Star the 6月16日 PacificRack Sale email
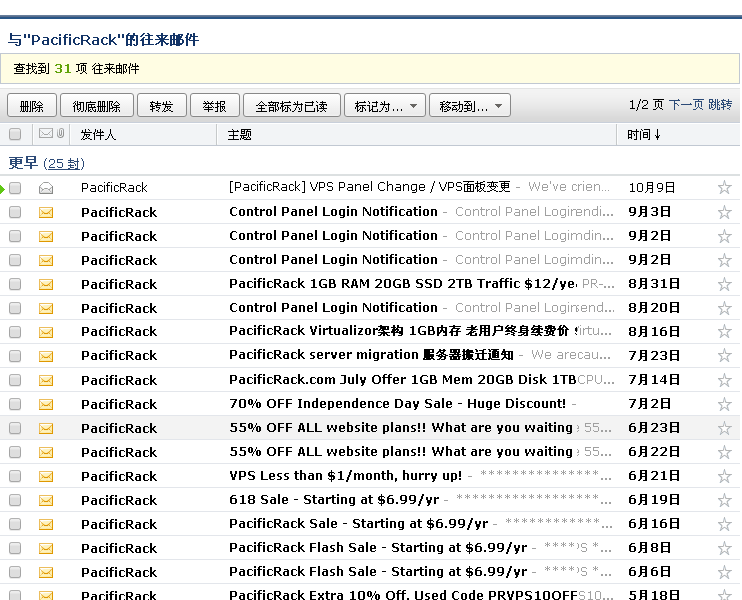The image size is (742, 600). point(724,525)
